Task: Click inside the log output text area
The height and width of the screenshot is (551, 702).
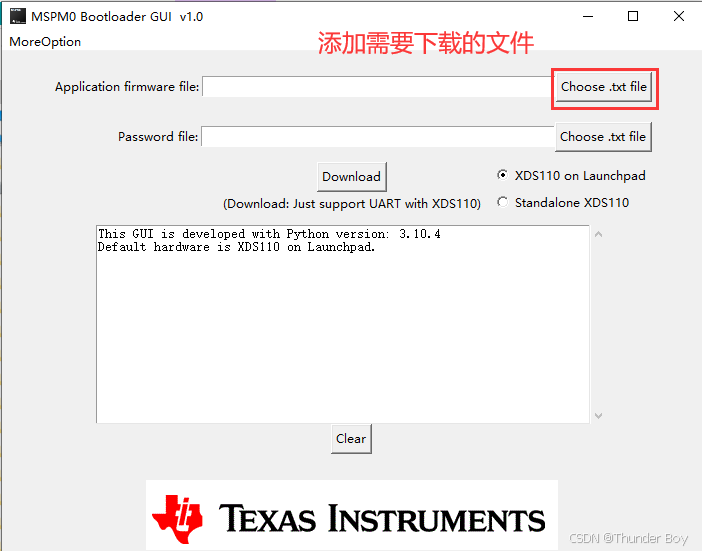Action: pyautogui.click(x=342, y=324)
